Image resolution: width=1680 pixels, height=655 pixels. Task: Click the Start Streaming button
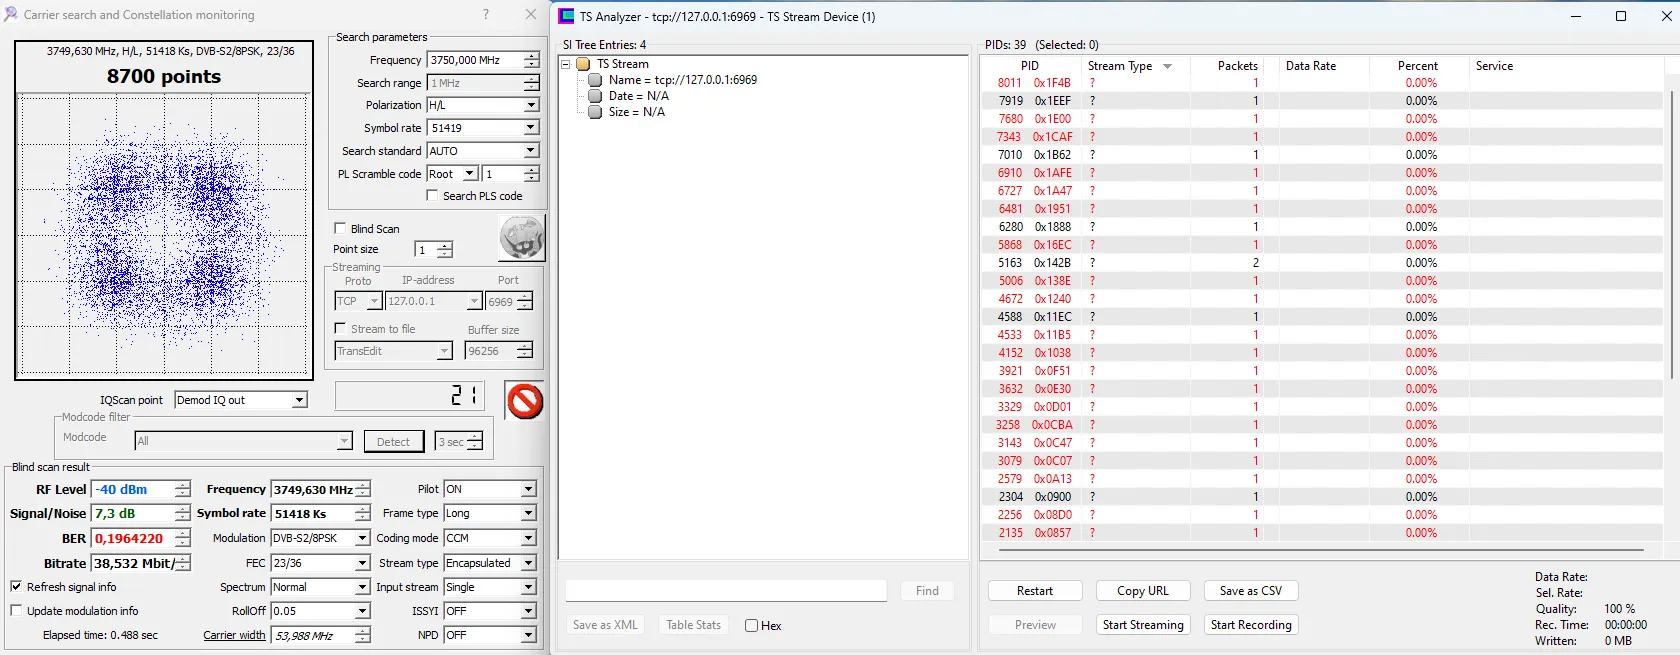pyautogui.click(x=1143, y=625)
